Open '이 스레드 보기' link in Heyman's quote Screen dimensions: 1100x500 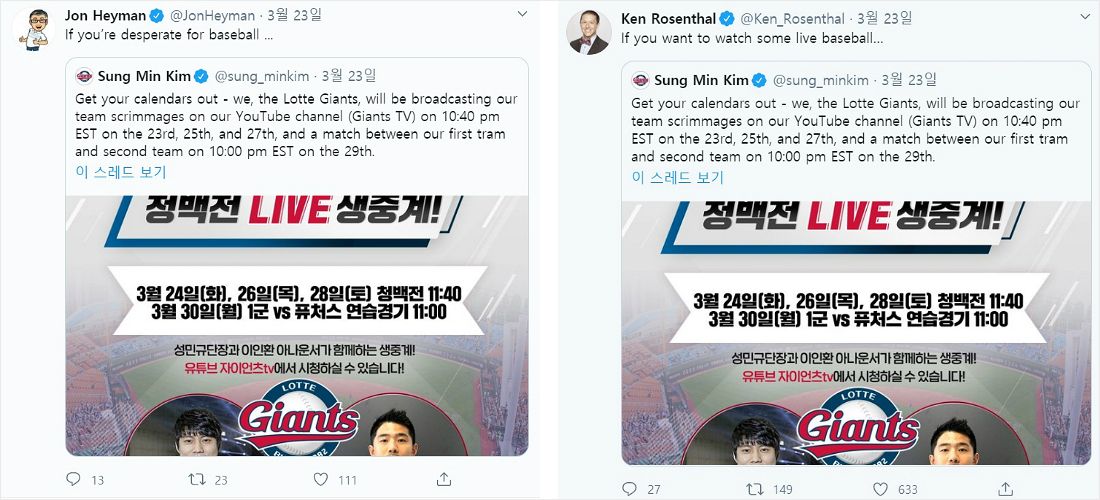pyautogui.click(x=121, y=172)
